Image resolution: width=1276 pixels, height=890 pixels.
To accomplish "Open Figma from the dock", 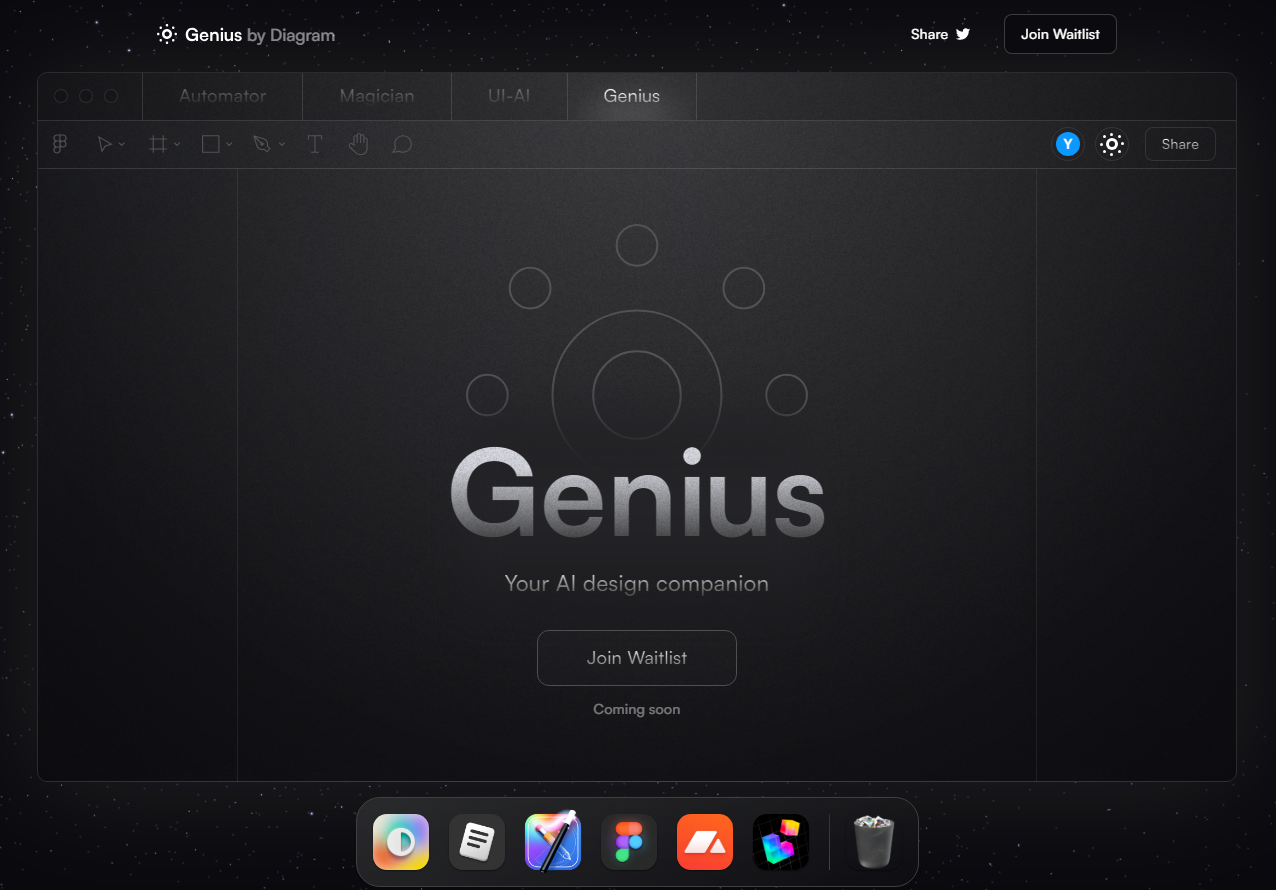I will (629, 842).
